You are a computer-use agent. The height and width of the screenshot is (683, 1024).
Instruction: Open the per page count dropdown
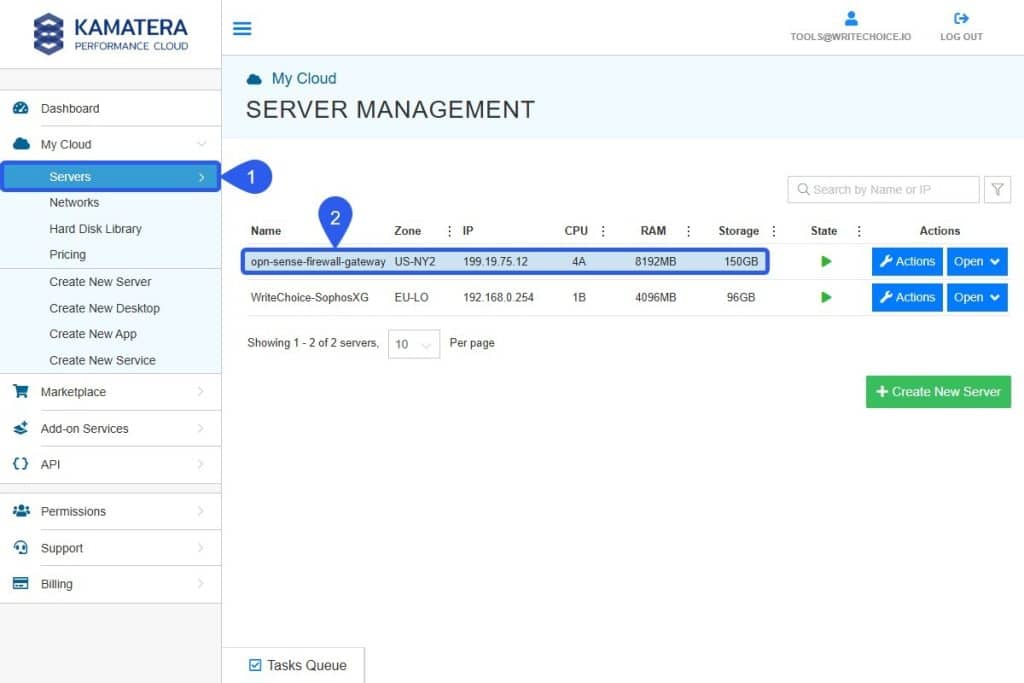413,344
